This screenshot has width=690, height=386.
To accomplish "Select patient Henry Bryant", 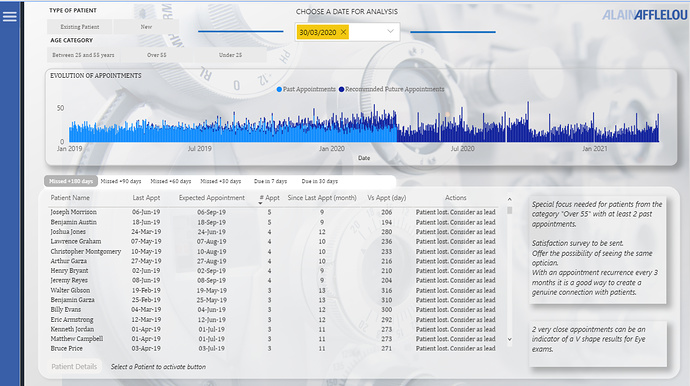I will pyautogui.click(x=69, y=271).
